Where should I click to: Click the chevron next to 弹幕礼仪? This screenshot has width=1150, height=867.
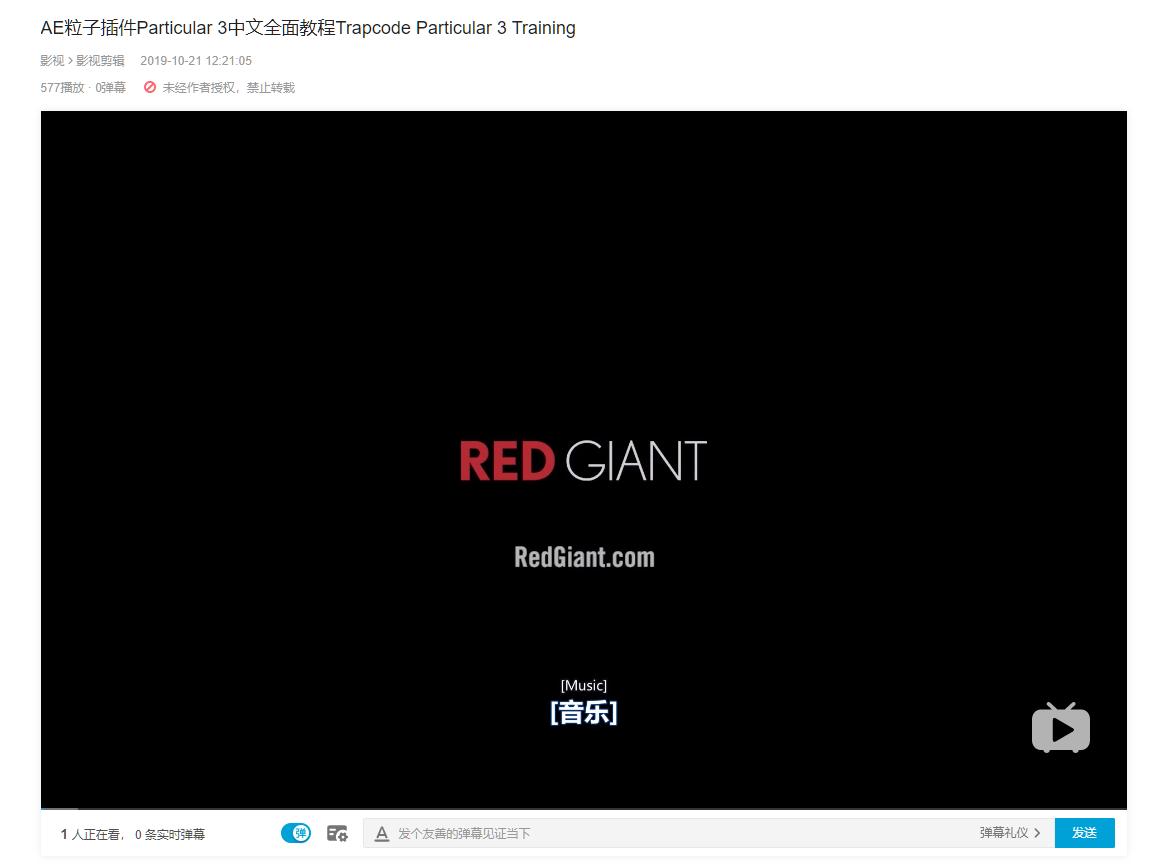1037,833
